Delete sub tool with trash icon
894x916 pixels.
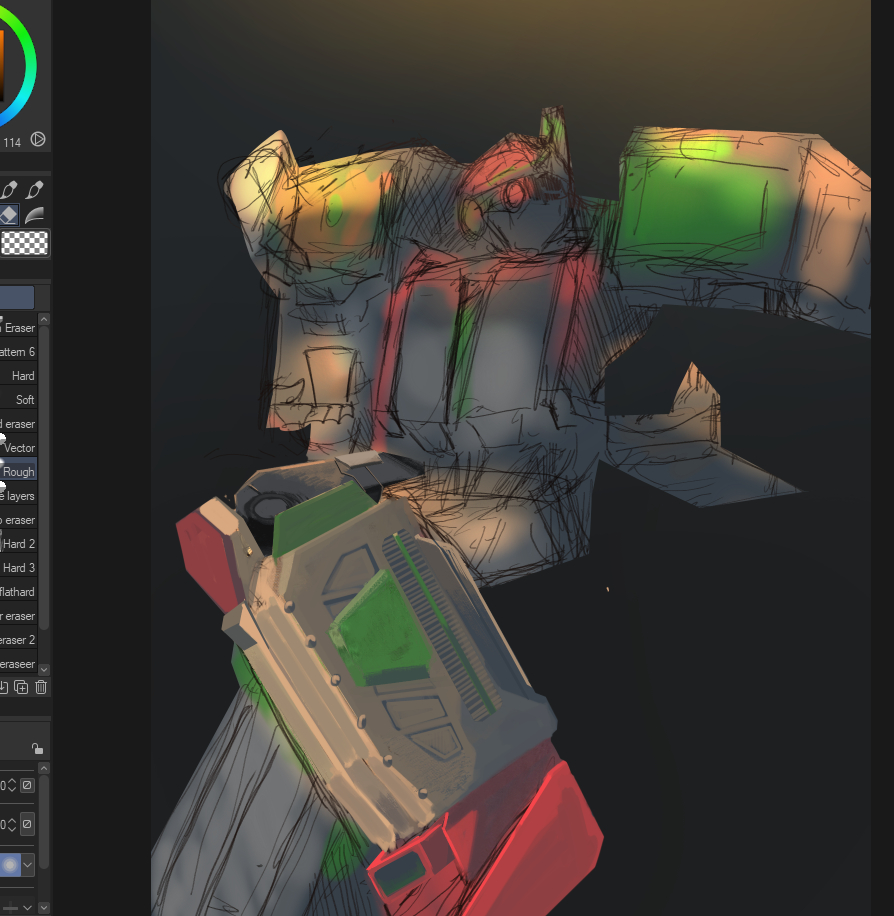[x=41, y=687]
